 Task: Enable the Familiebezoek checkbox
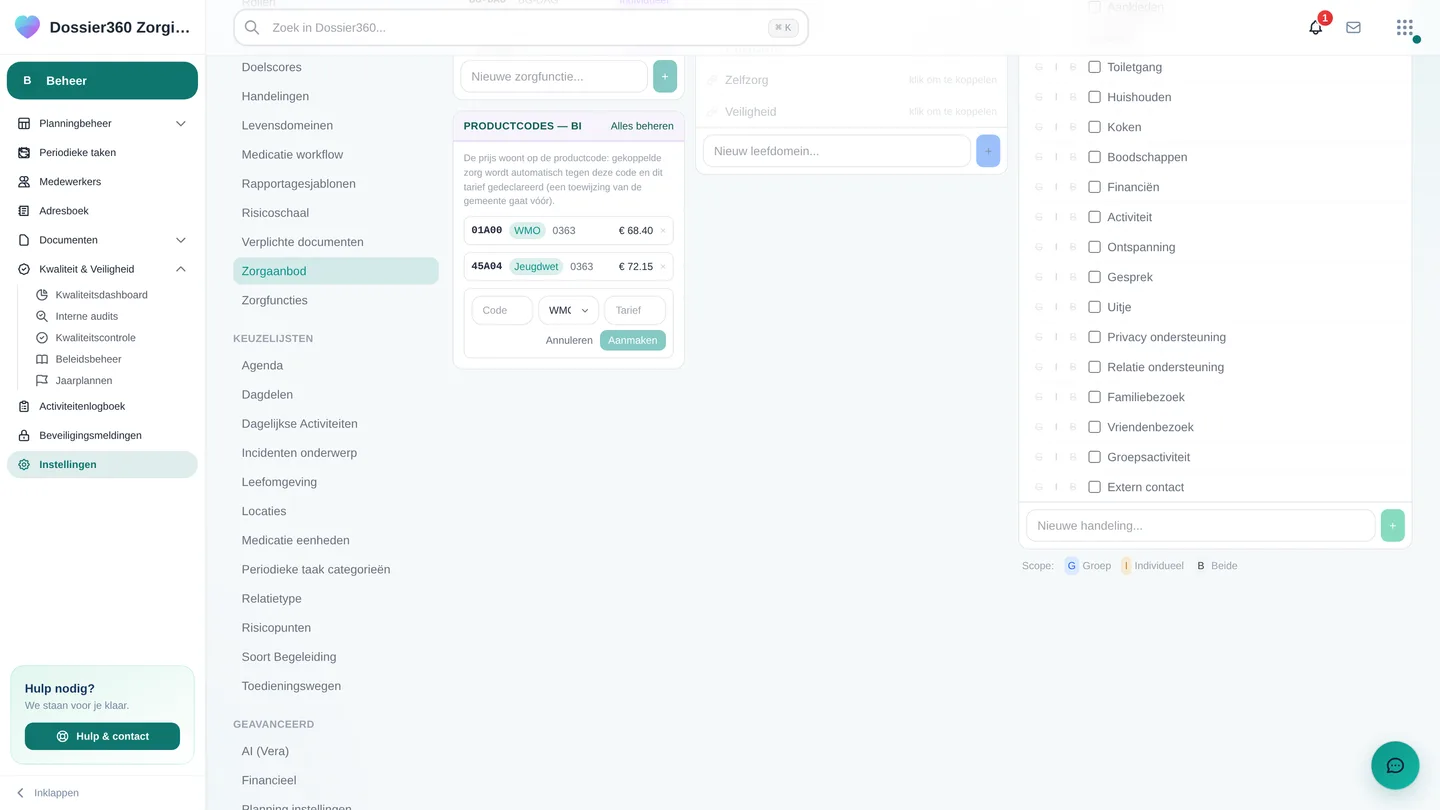[x=1094, y=397]
